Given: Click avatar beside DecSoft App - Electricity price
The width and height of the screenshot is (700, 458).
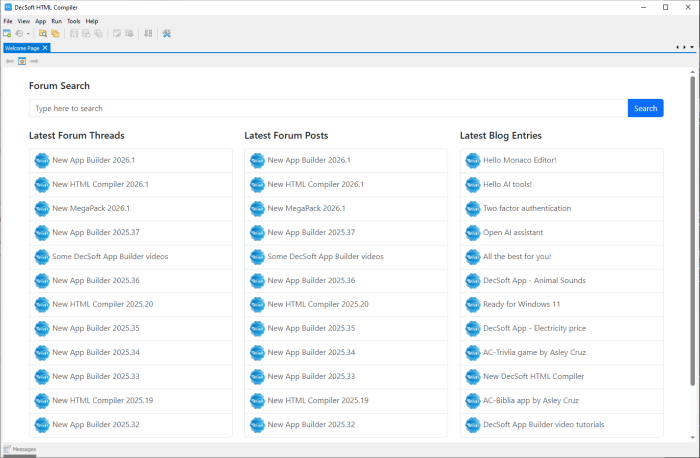Looking at the screenshot, I should [x=473, y=329].
